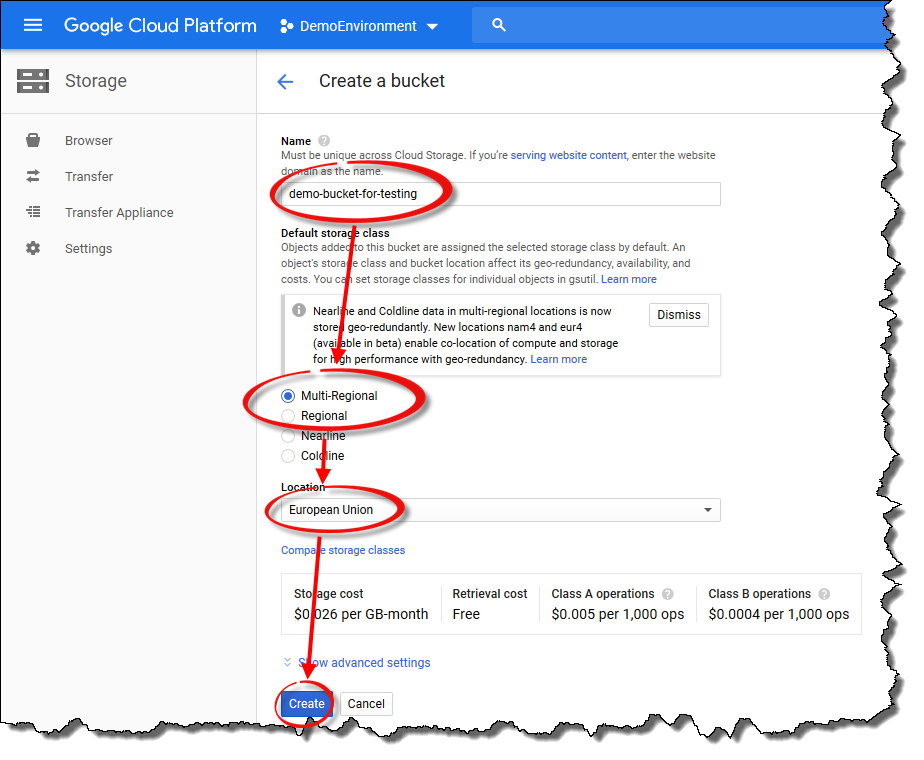Image resolution: width=924 pixels, height=760 pixels.
Task: Dismiss the Nearline and Coldline notice
Action: (x=679, y=315)
